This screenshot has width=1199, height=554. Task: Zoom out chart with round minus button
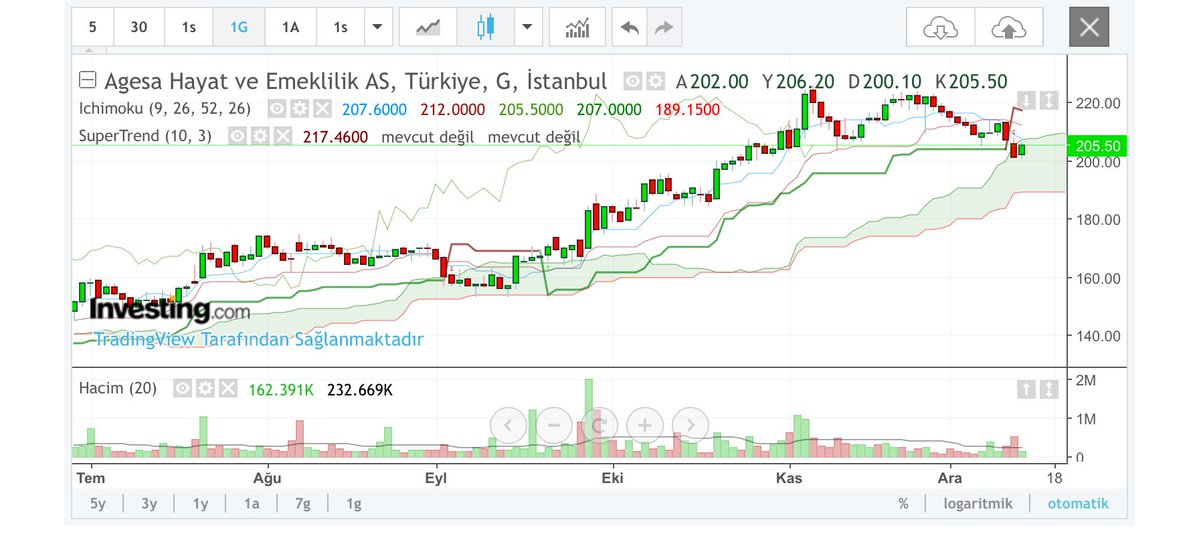[x=554, y=425]
